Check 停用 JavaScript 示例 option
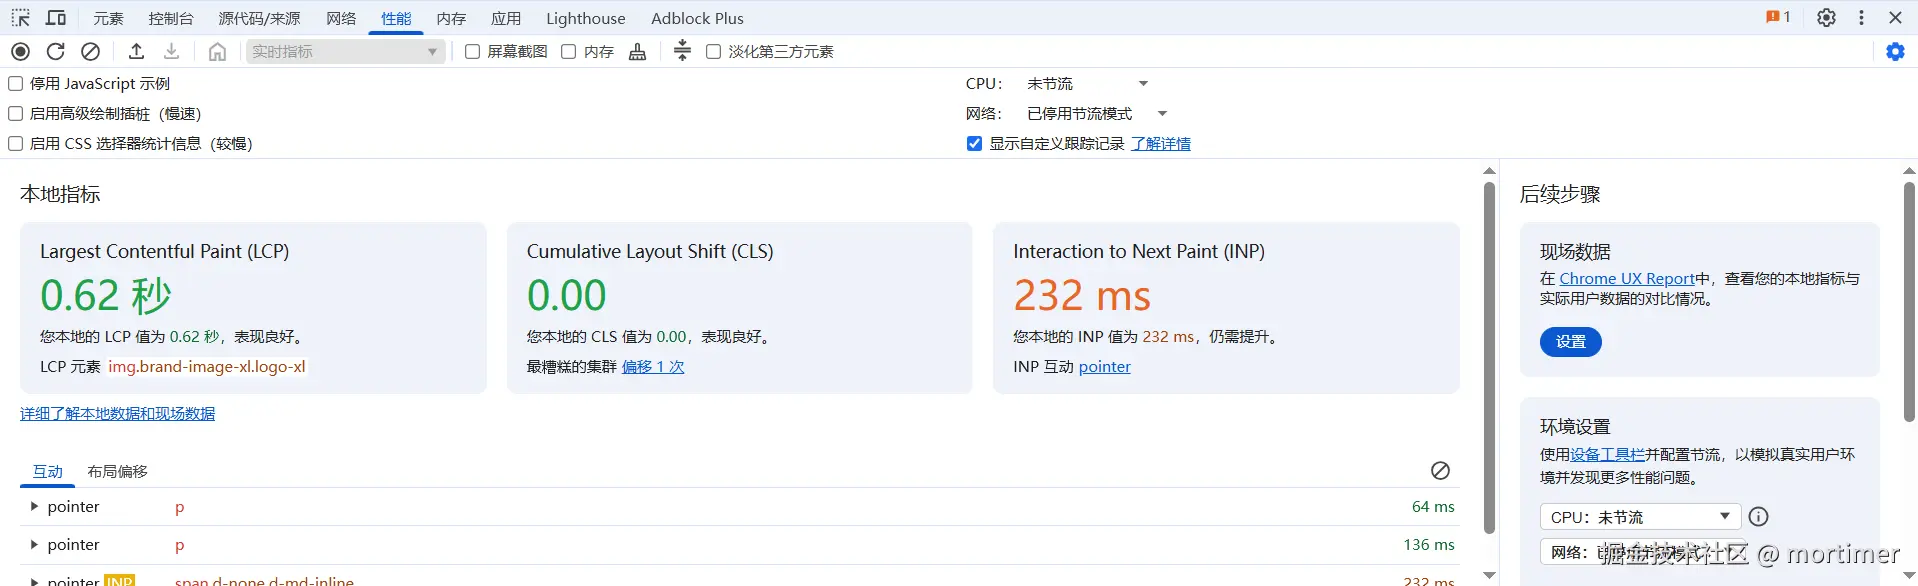 tap(16, 84)
